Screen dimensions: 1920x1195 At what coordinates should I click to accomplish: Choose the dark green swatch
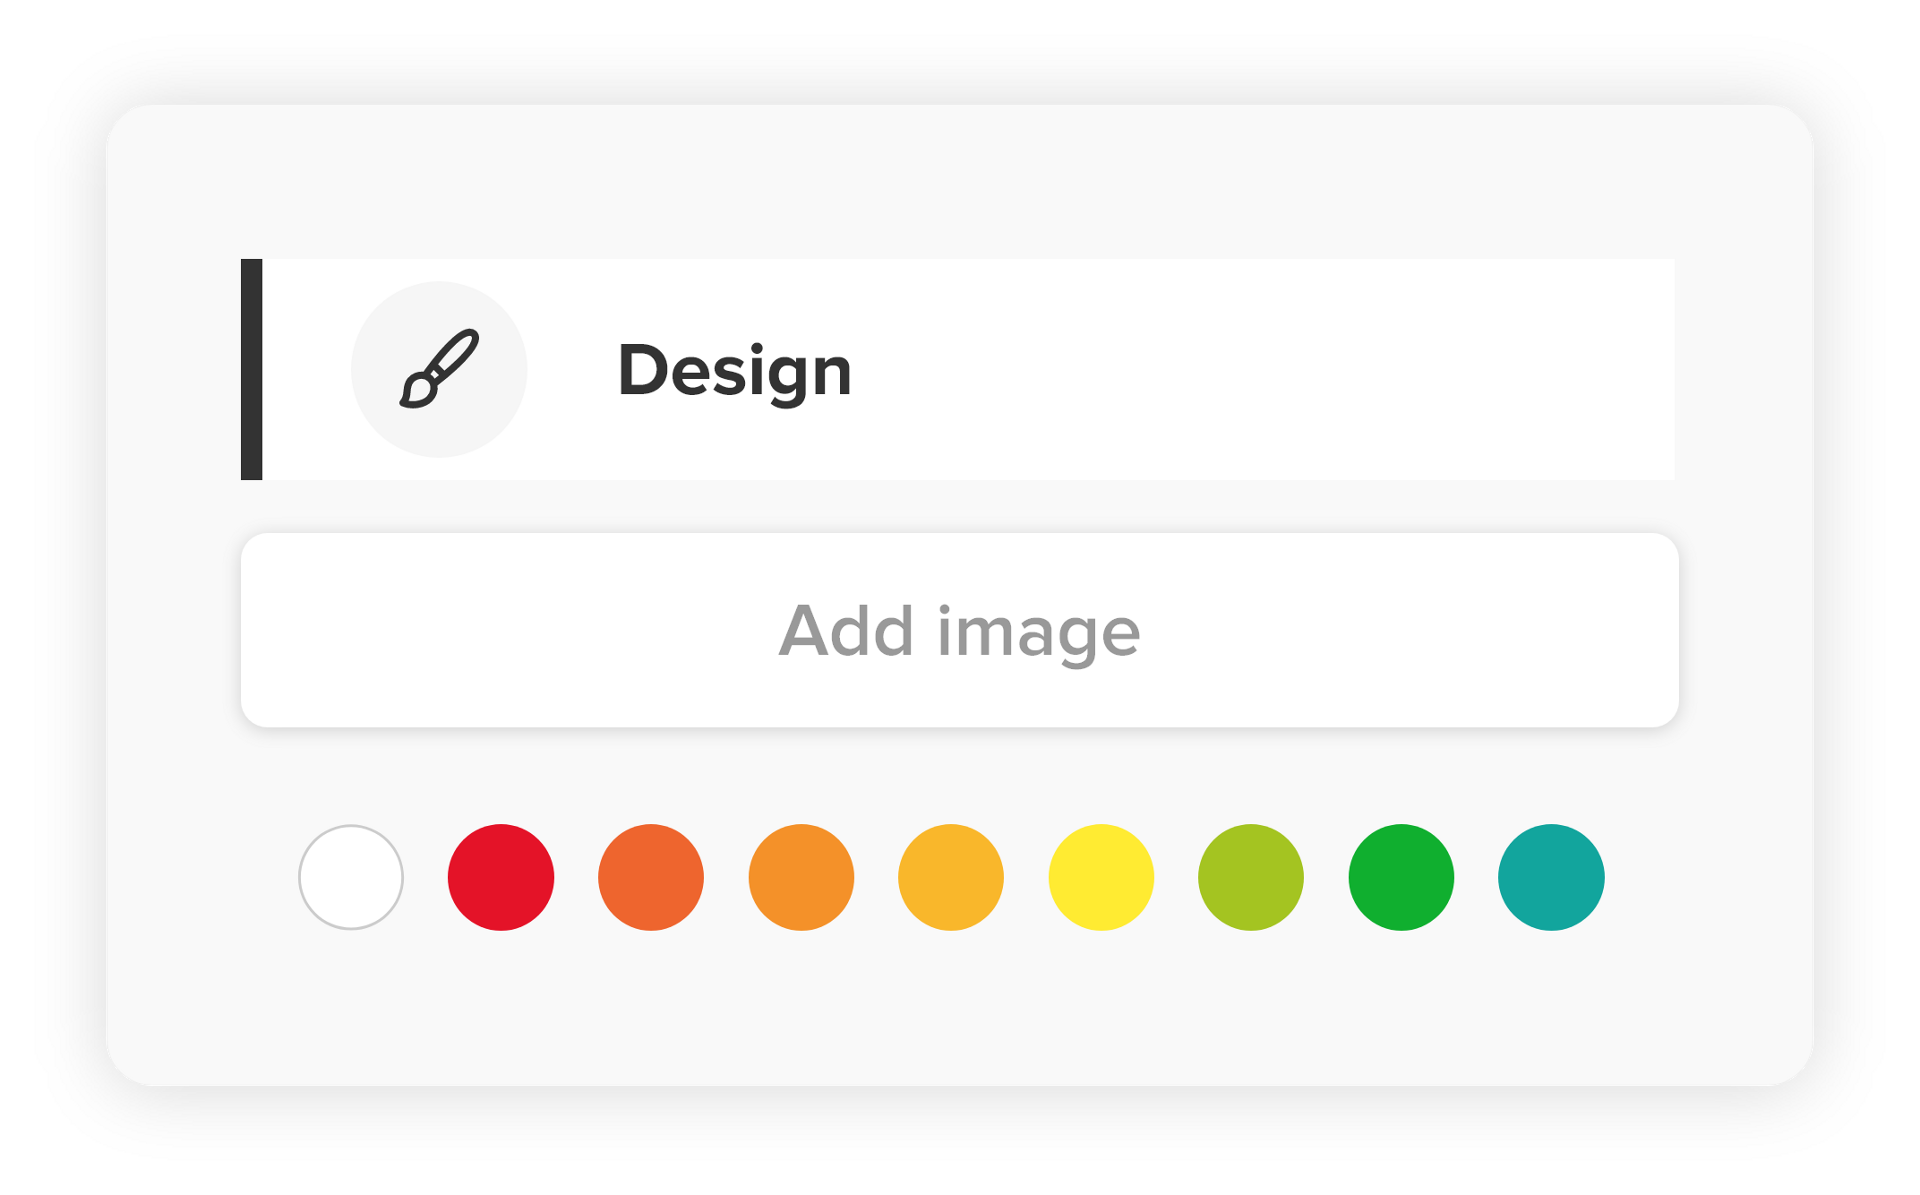pos(1401,877)
